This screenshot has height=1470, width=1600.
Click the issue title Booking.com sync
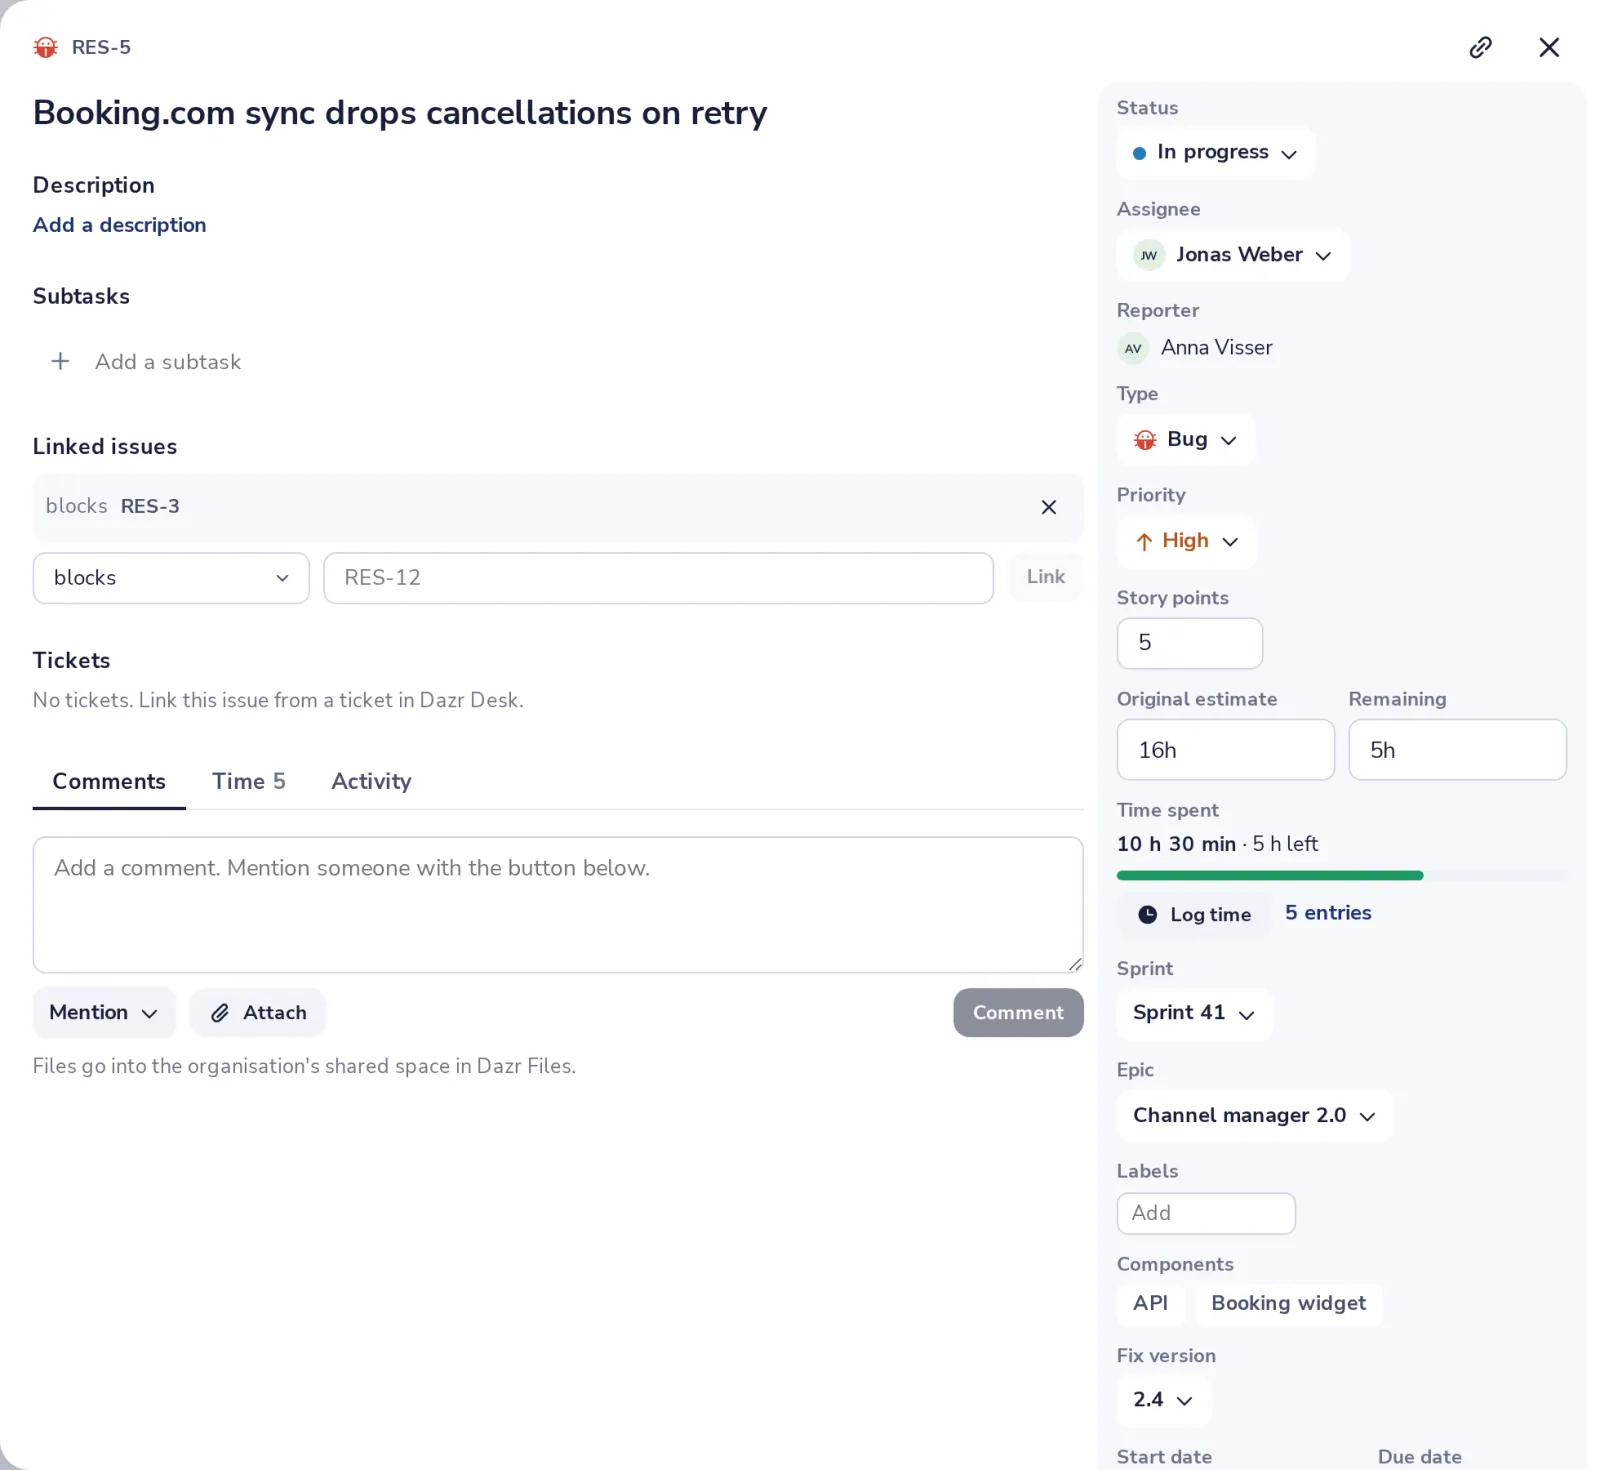[x=400, y=113]
